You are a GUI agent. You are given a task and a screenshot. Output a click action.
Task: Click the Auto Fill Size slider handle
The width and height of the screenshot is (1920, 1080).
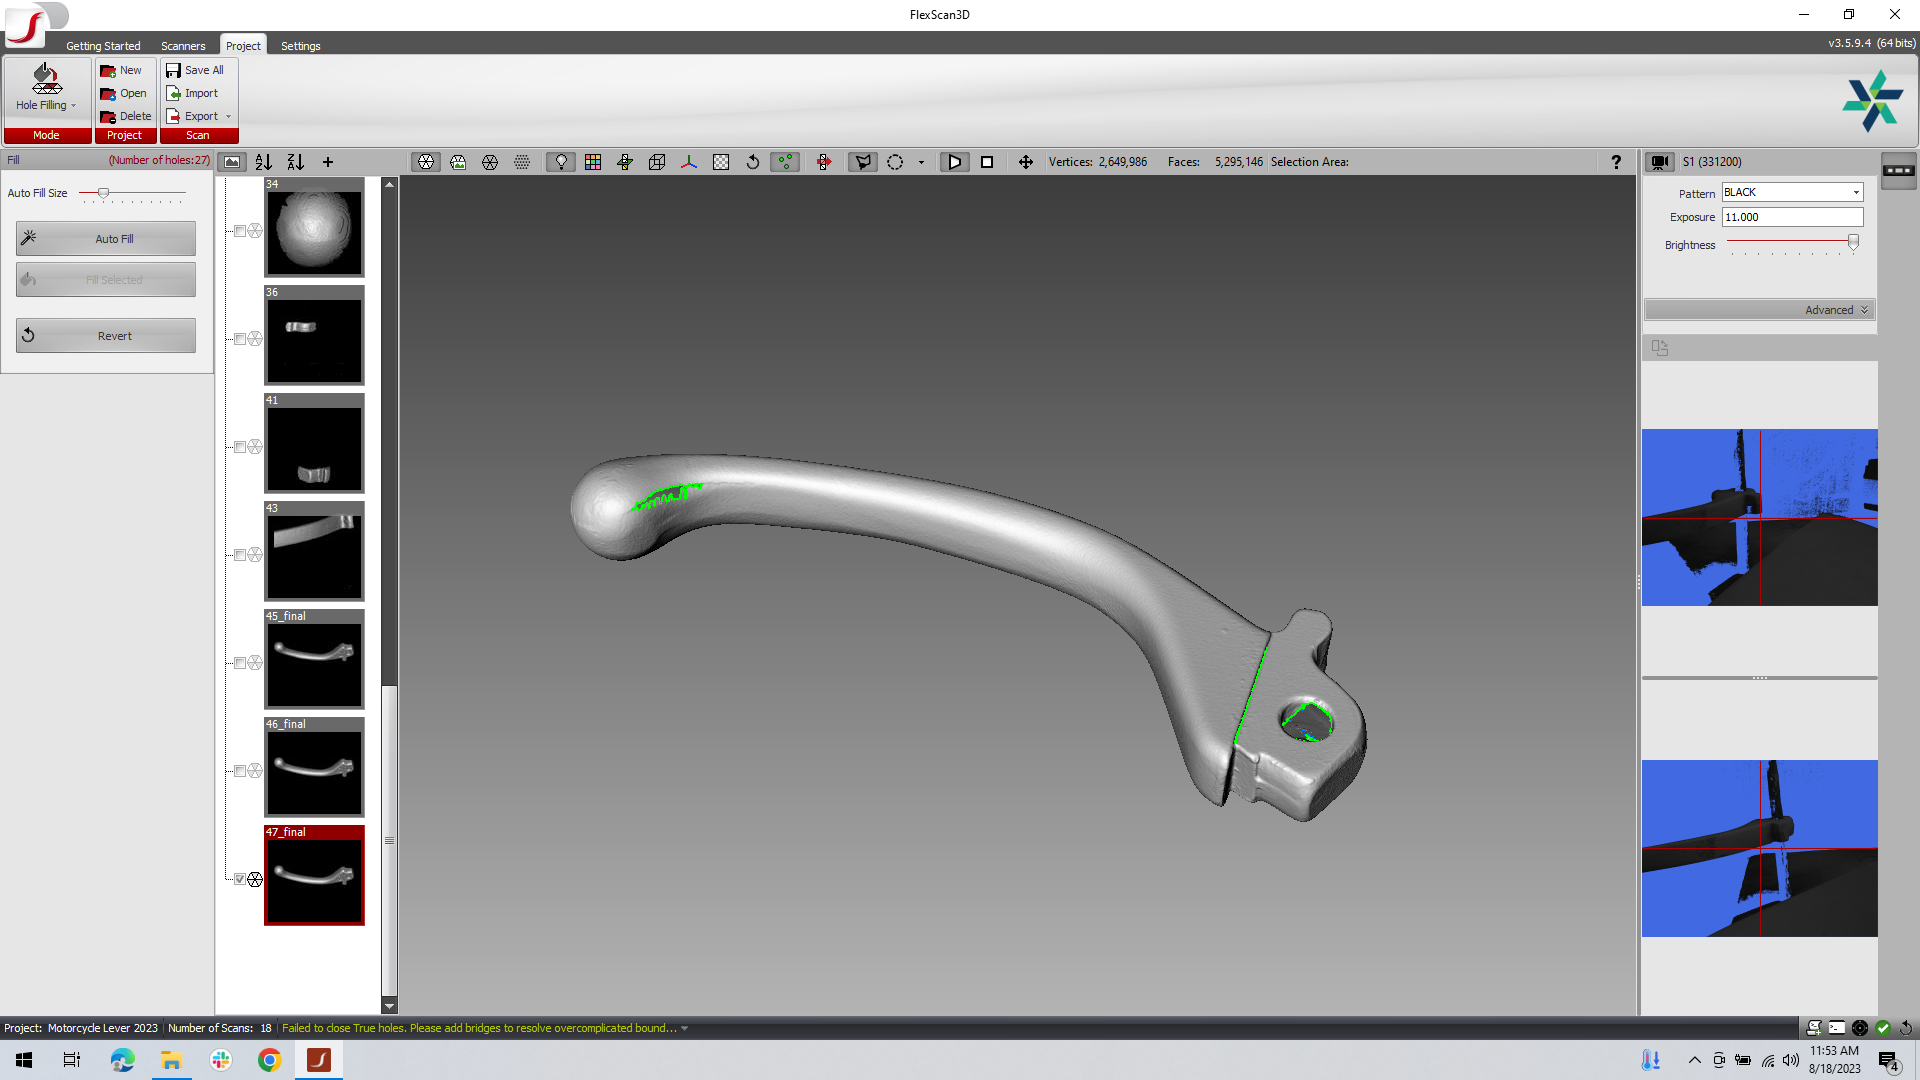pos(103,193)
